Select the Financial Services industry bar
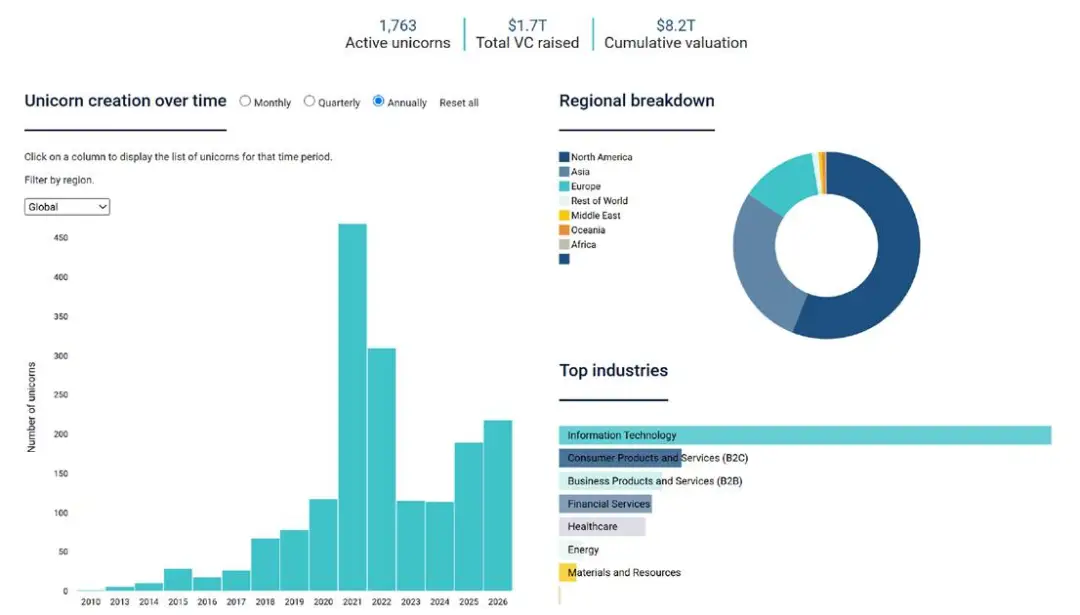 coord(605,504)
